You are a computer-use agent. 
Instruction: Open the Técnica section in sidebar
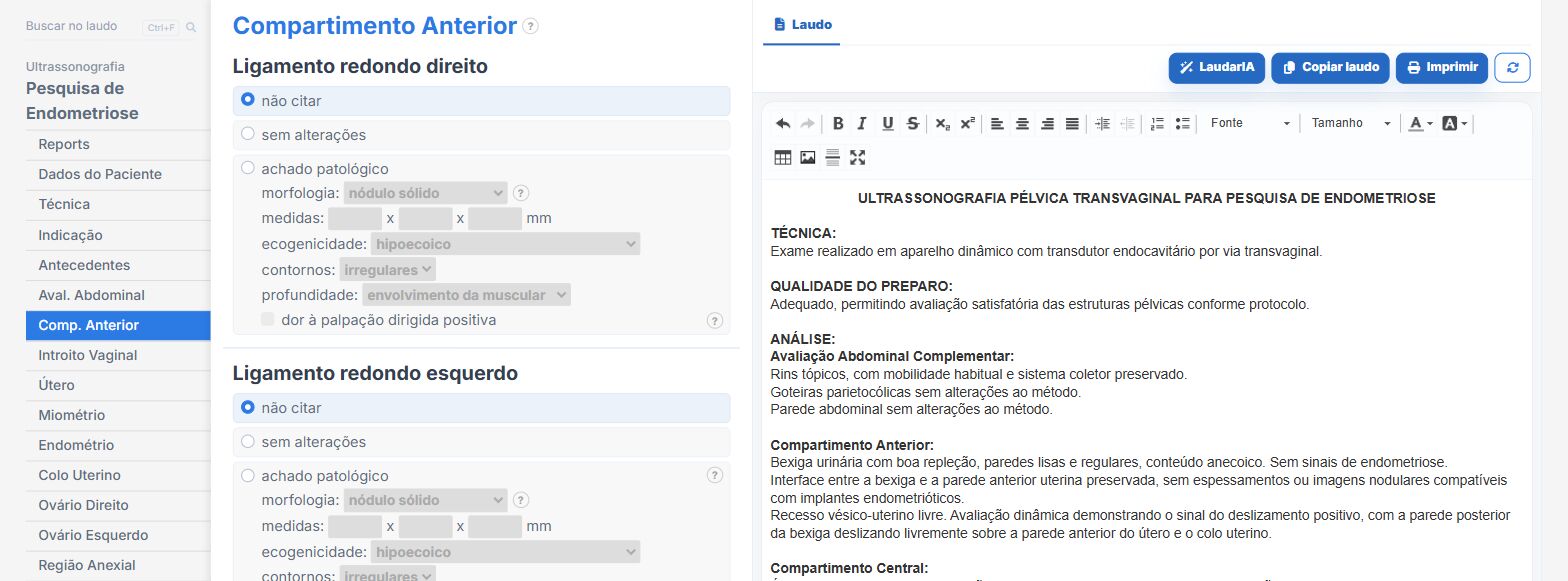click(118, 204)
